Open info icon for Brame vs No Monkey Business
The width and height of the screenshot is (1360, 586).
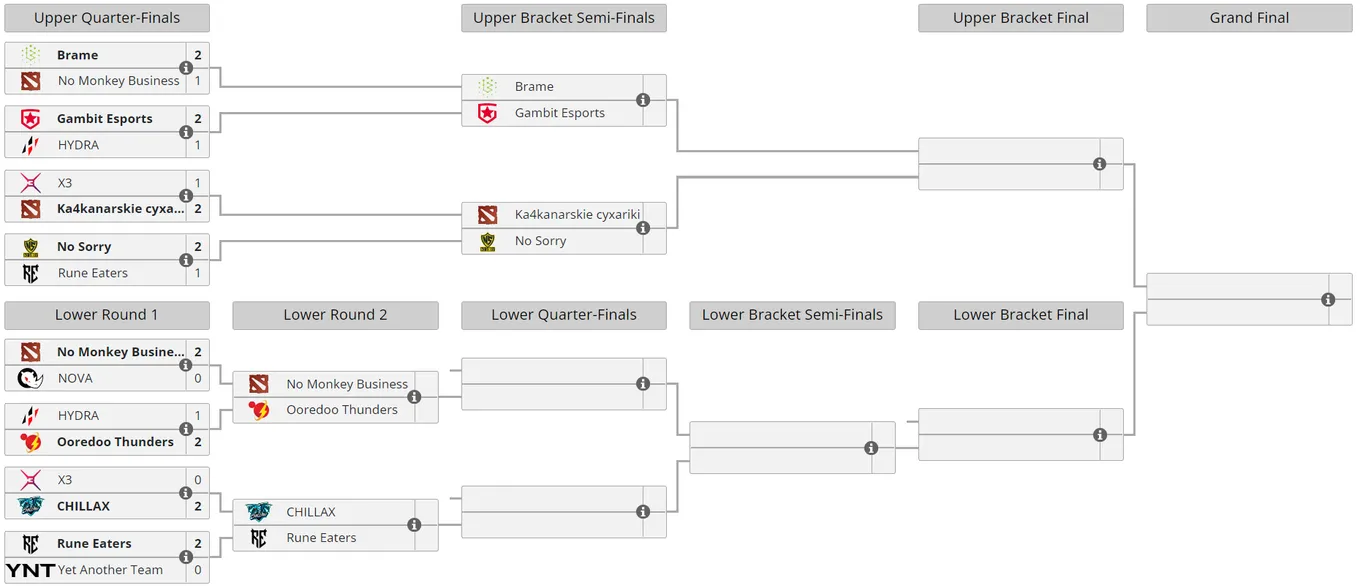[186, 68]
